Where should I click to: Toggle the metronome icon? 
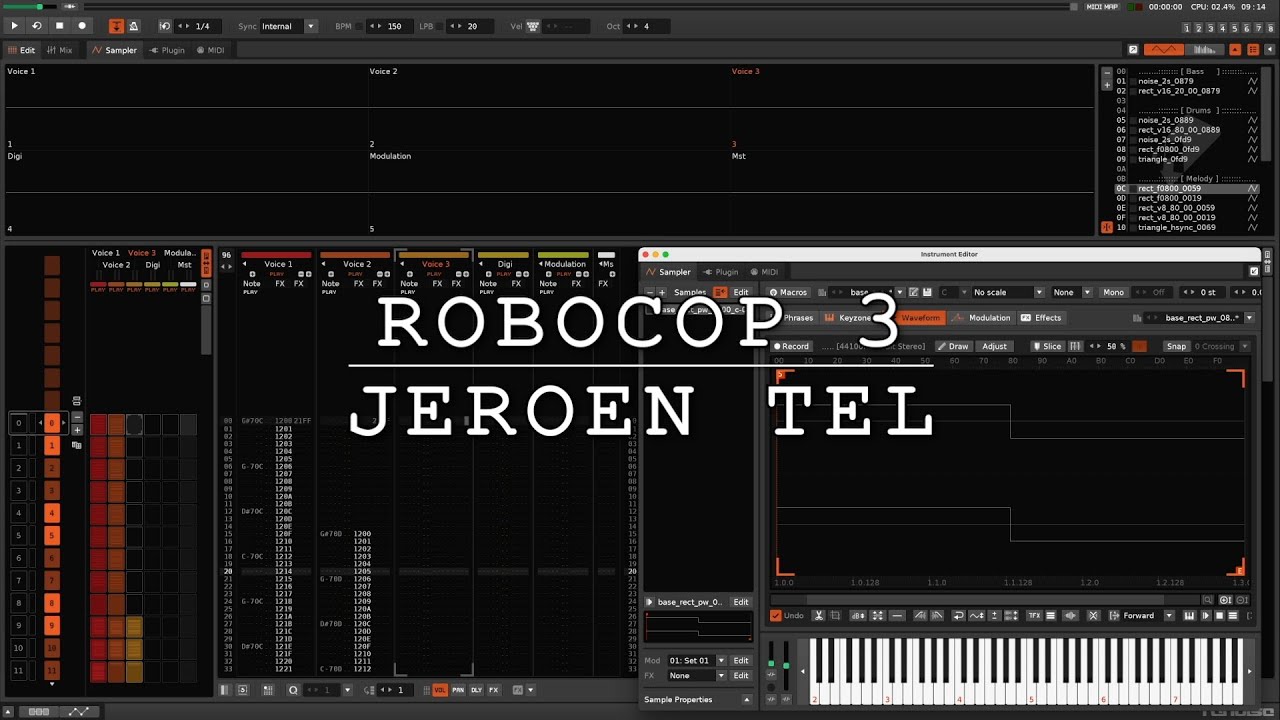tap(134, 26)
